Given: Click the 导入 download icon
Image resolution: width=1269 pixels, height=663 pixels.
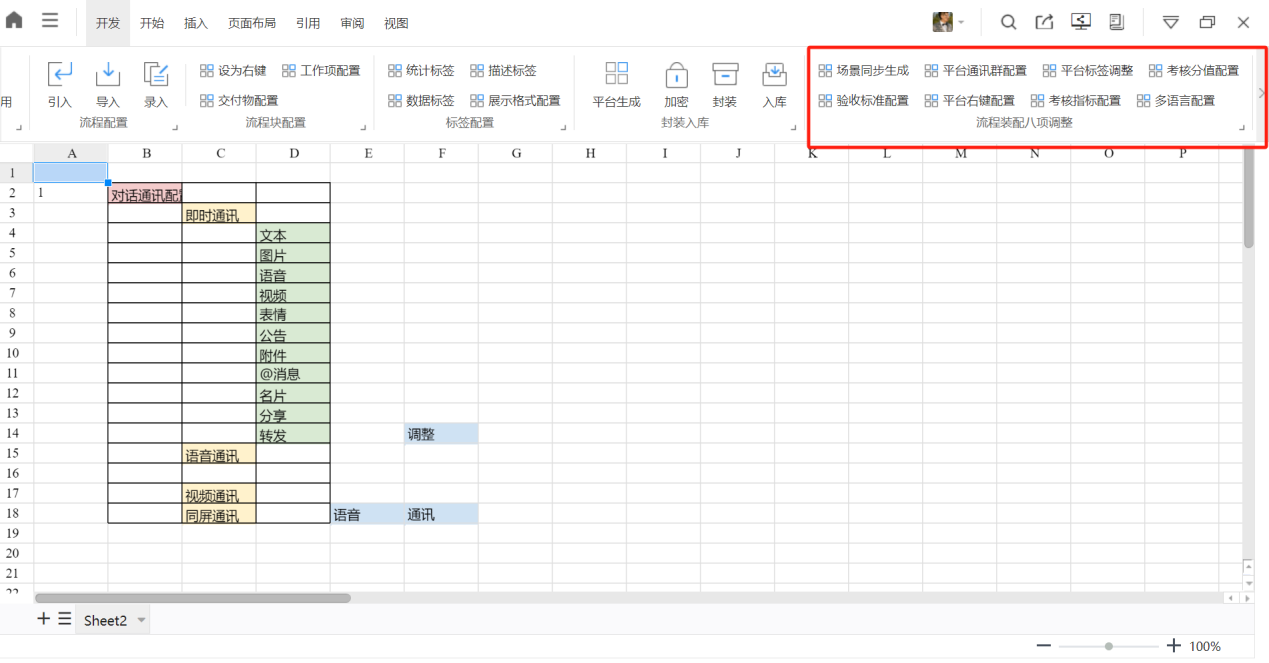Looking at the screenshot, I should [x=108, y=74].
